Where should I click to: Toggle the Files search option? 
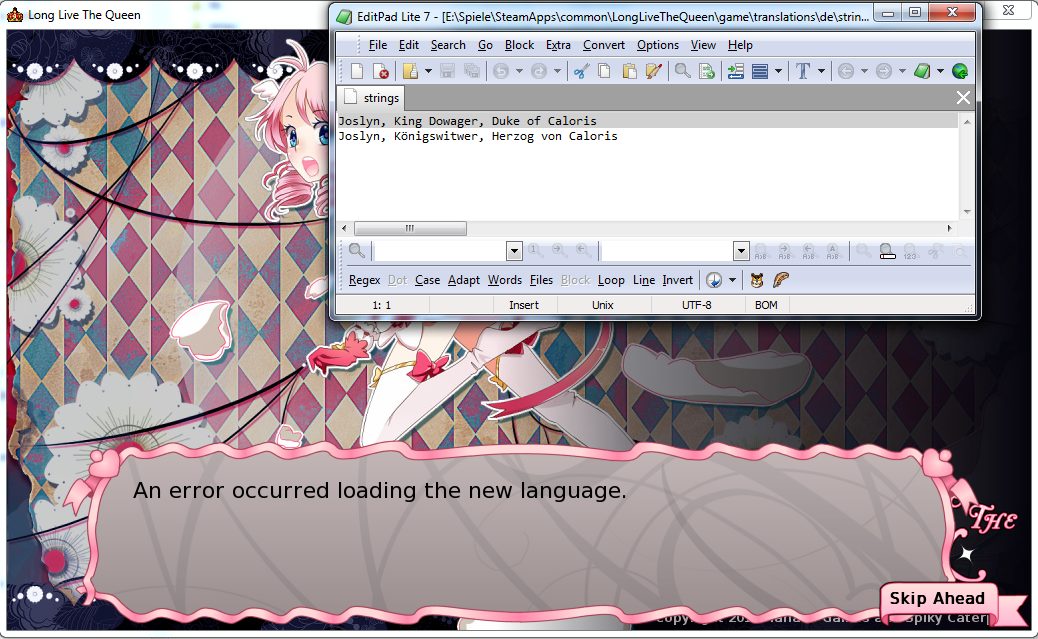(541, 280)
